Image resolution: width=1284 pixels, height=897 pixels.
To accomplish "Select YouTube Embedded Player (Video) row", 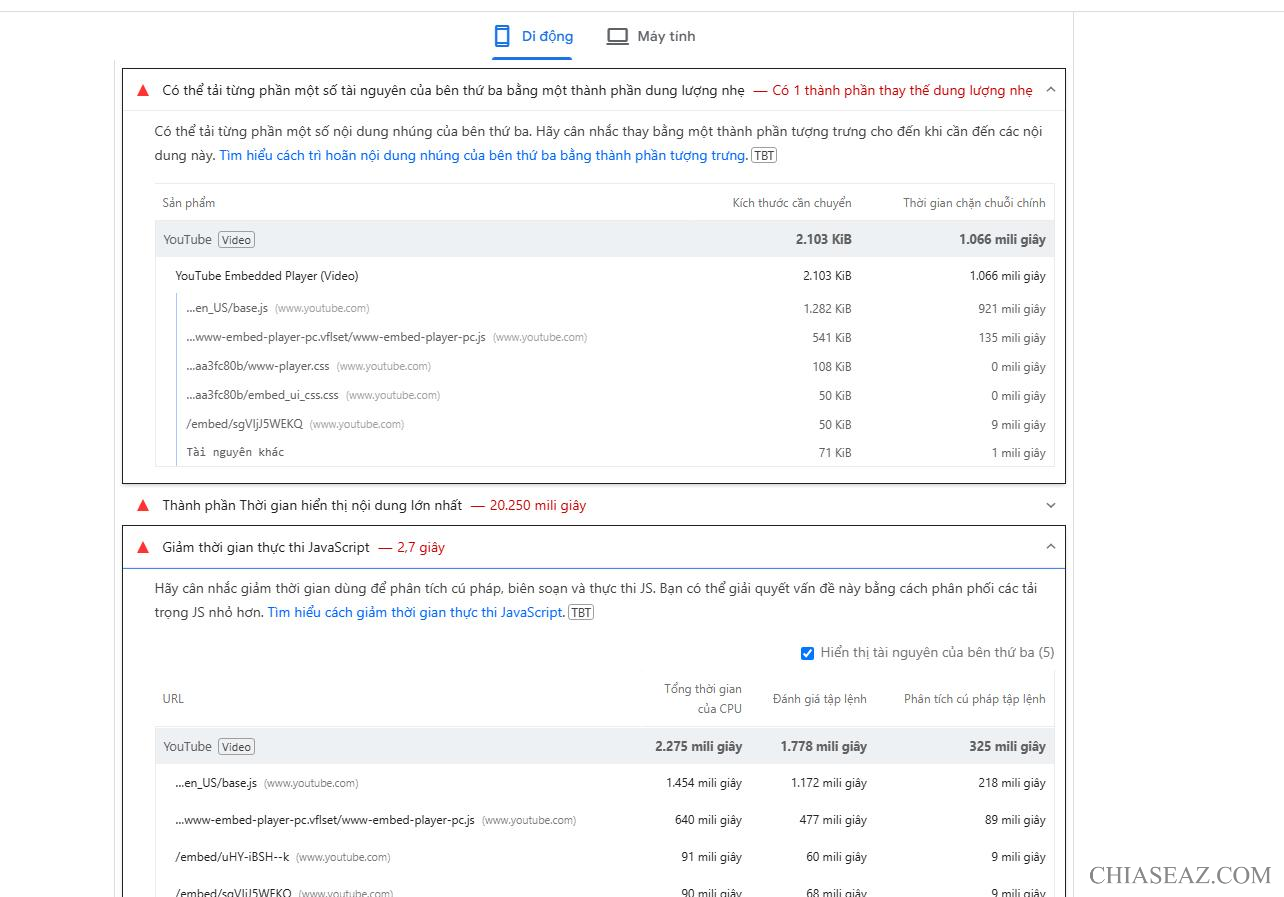I will 604,276.
